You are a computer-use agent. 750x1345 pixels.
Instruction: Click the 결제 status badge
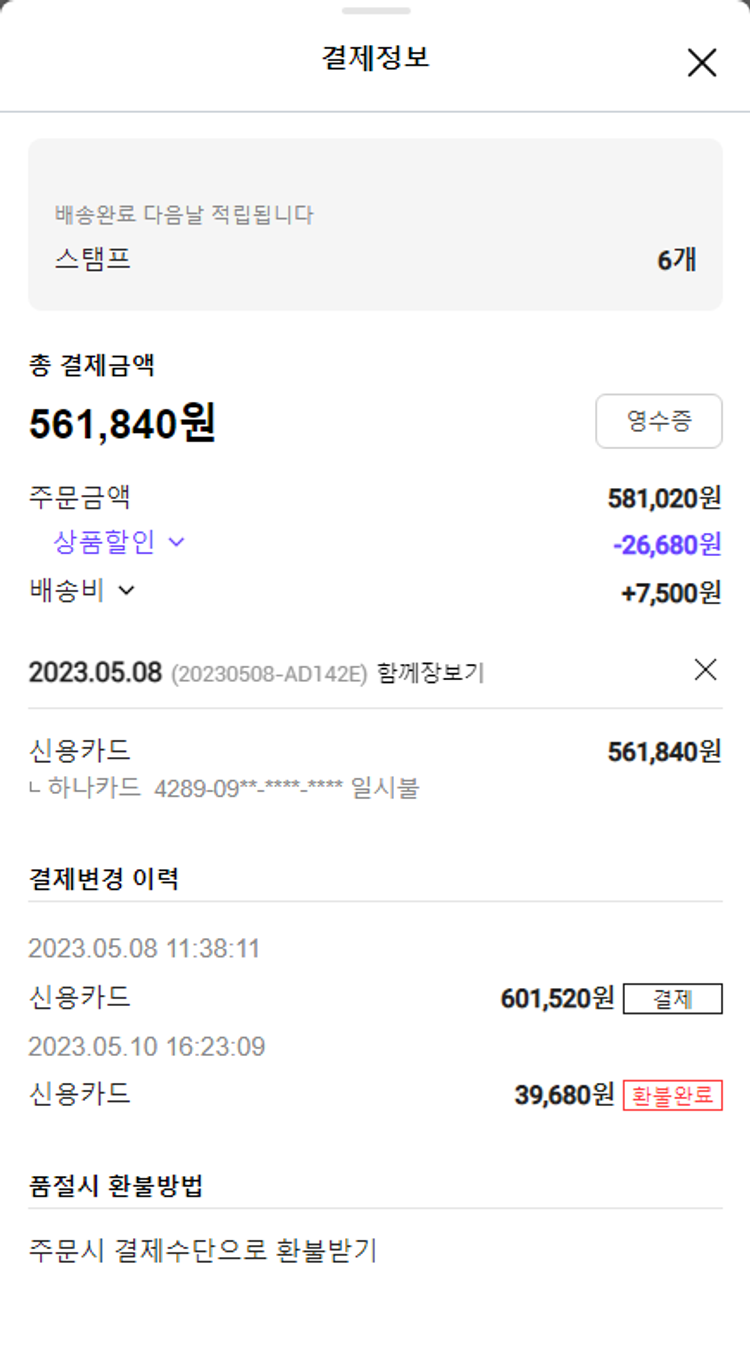pos(672,999)
